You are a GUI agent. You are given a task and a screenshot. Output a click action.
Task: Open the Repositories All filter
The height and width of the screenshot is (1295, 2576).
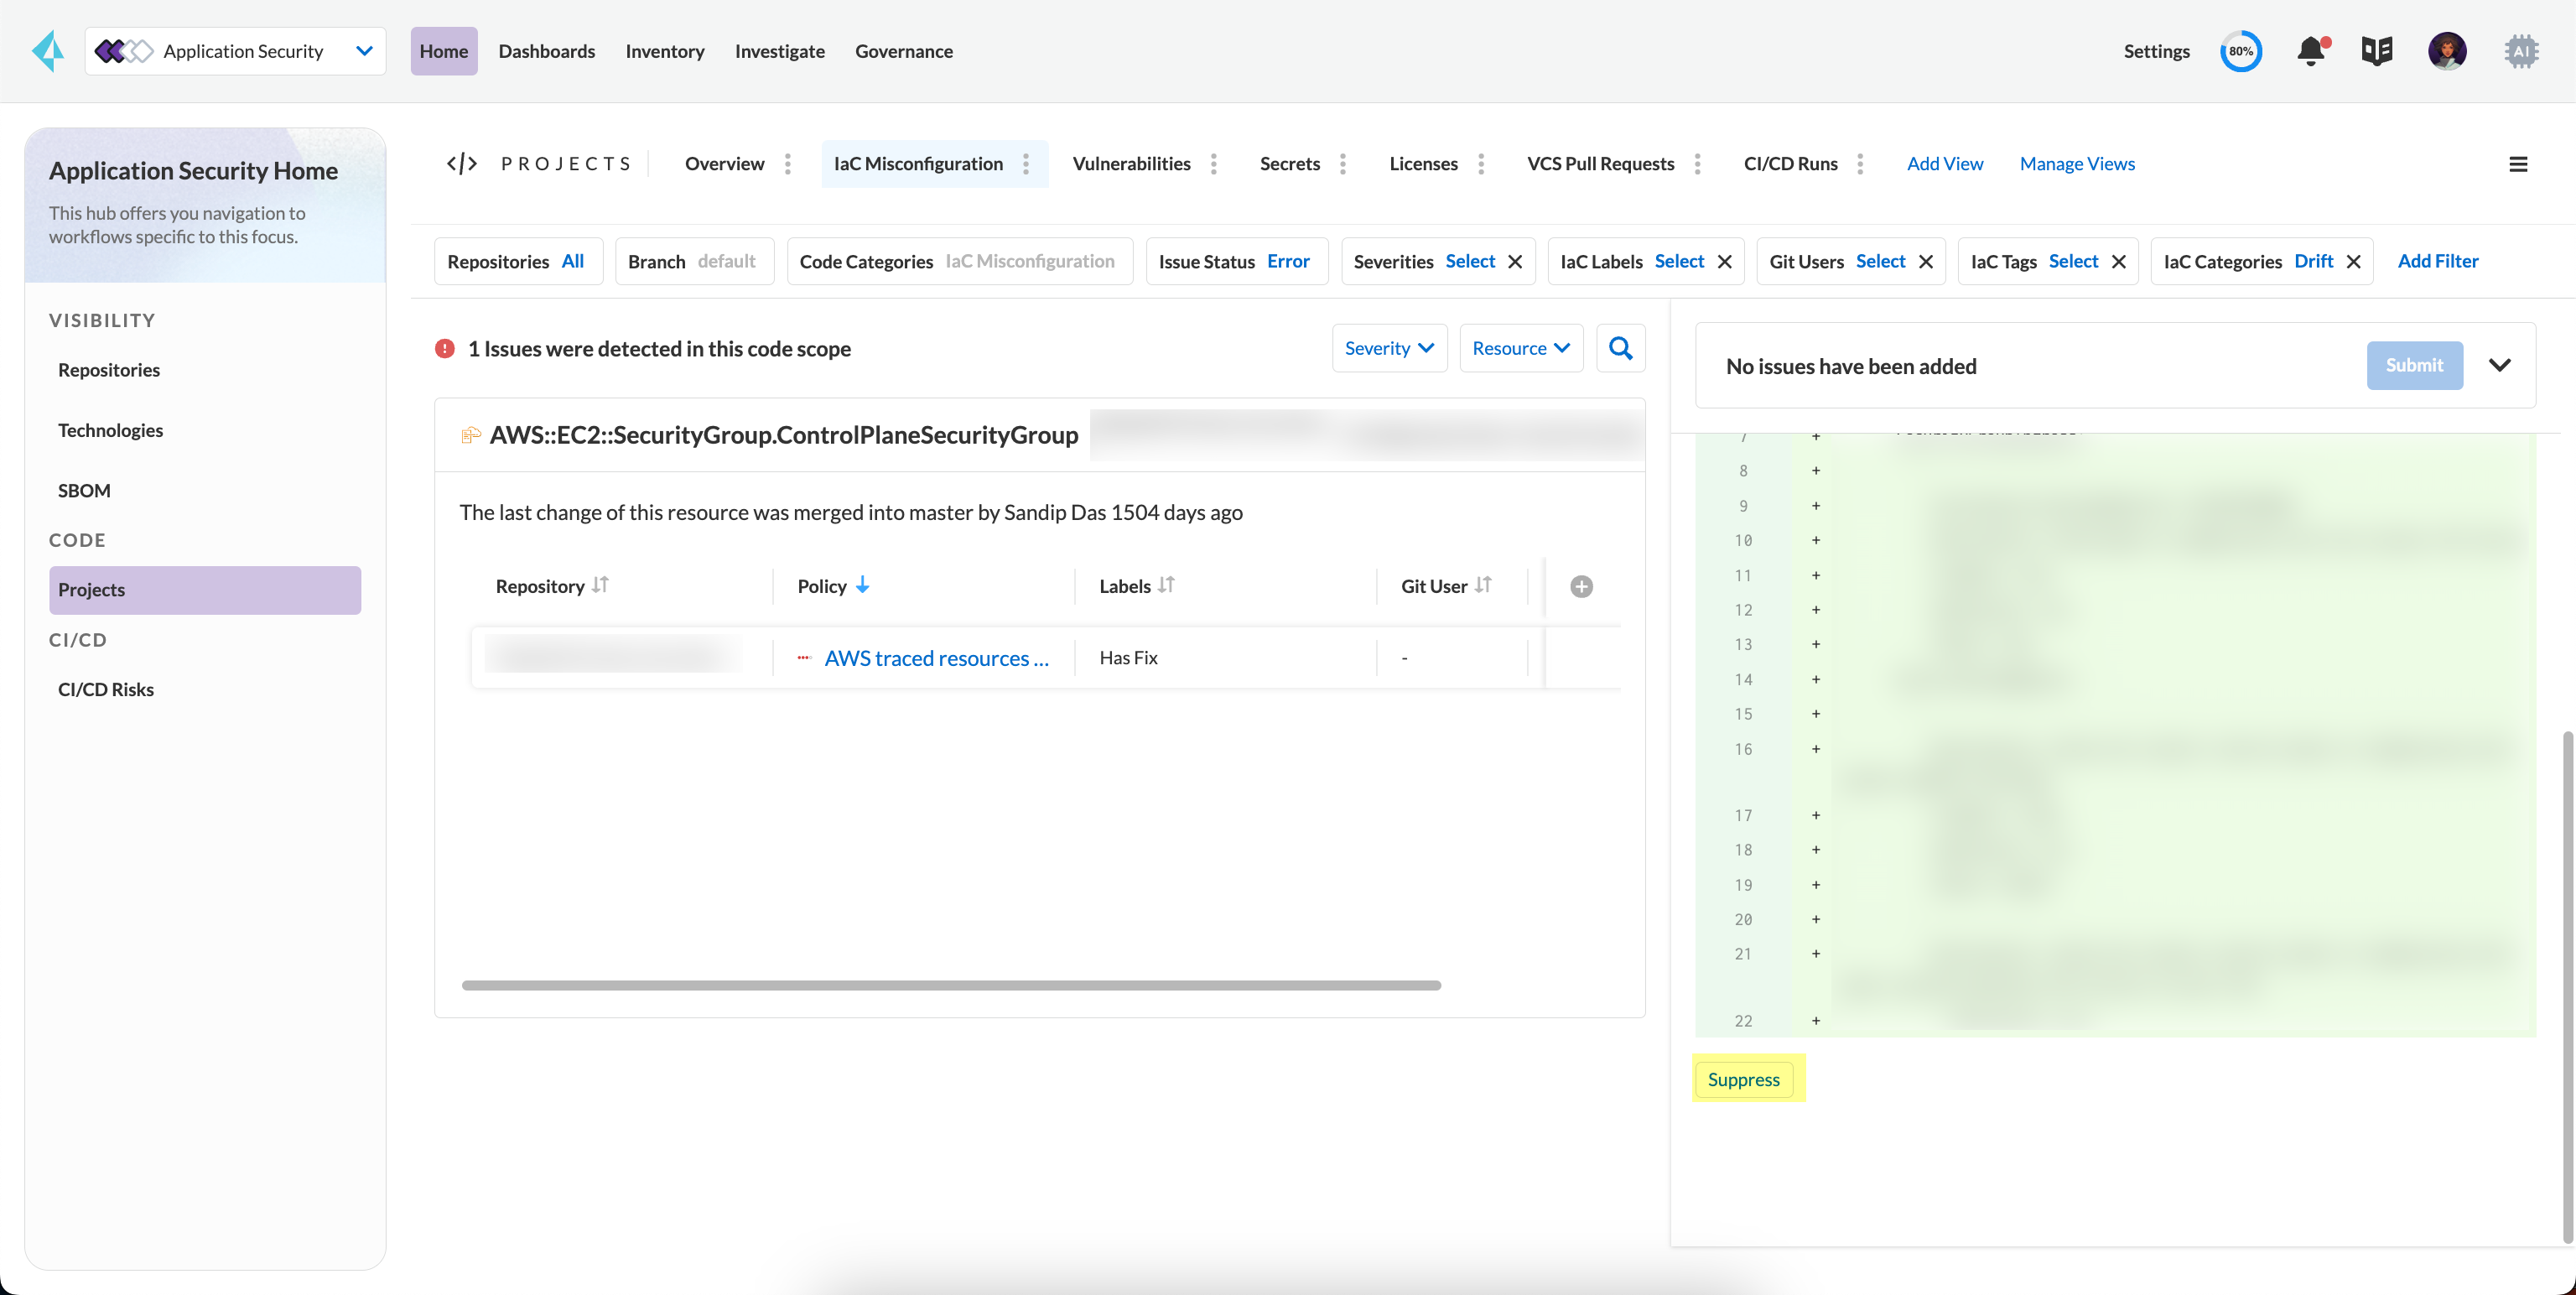(x=518, y=262)
